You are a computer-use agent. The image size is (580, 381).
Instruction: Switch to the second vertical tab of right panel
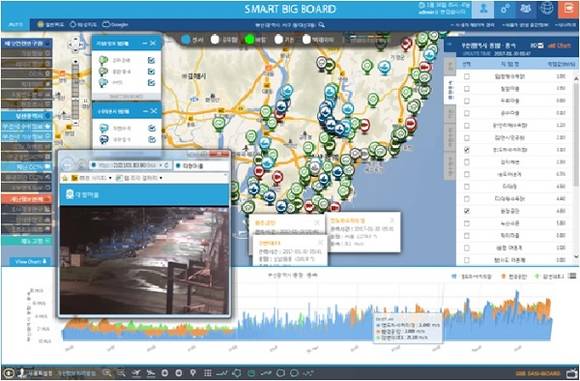(450, 91)
